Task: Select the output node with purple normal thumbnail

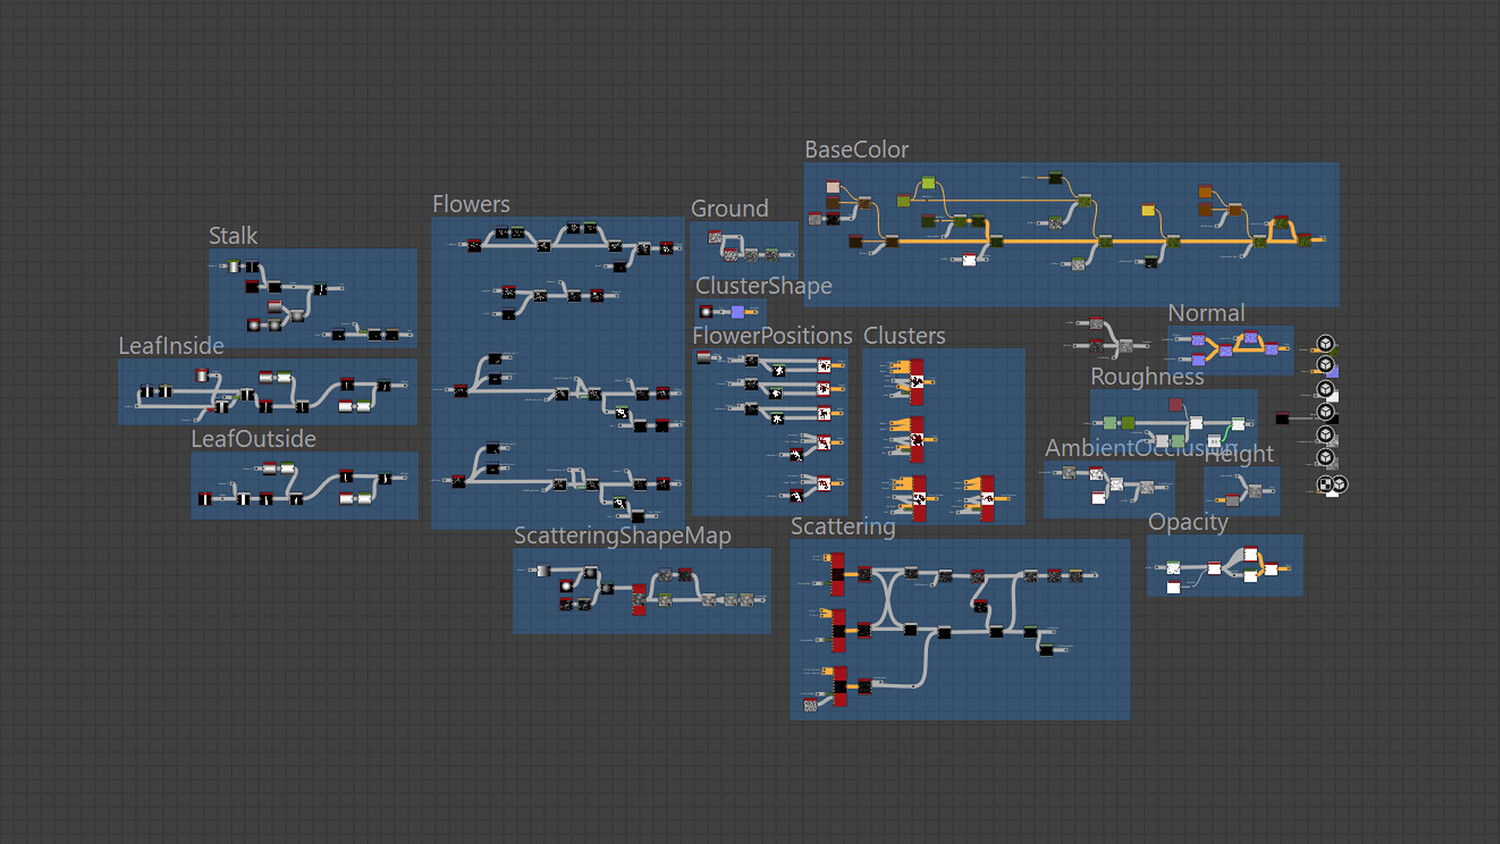Action: [x=1326, y=365]
